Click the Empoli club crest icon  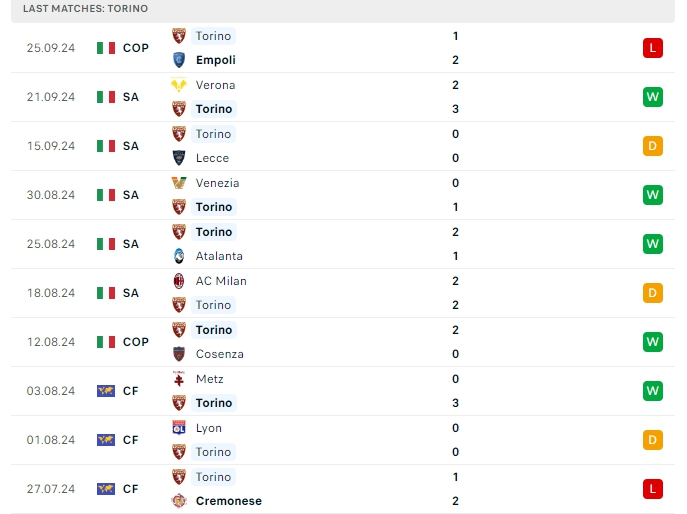pyautogui.click(x=179, y=60)
